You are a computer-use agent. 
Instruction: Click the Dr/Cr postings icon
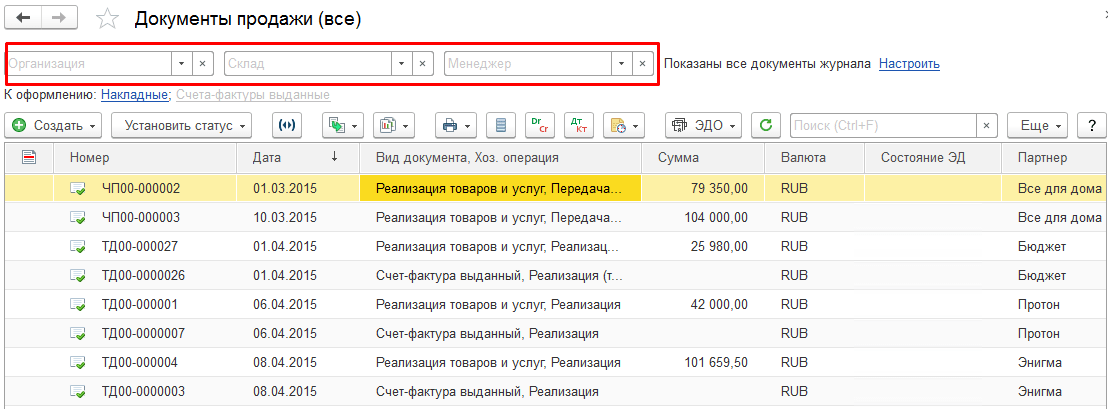[x=540, y=126]
